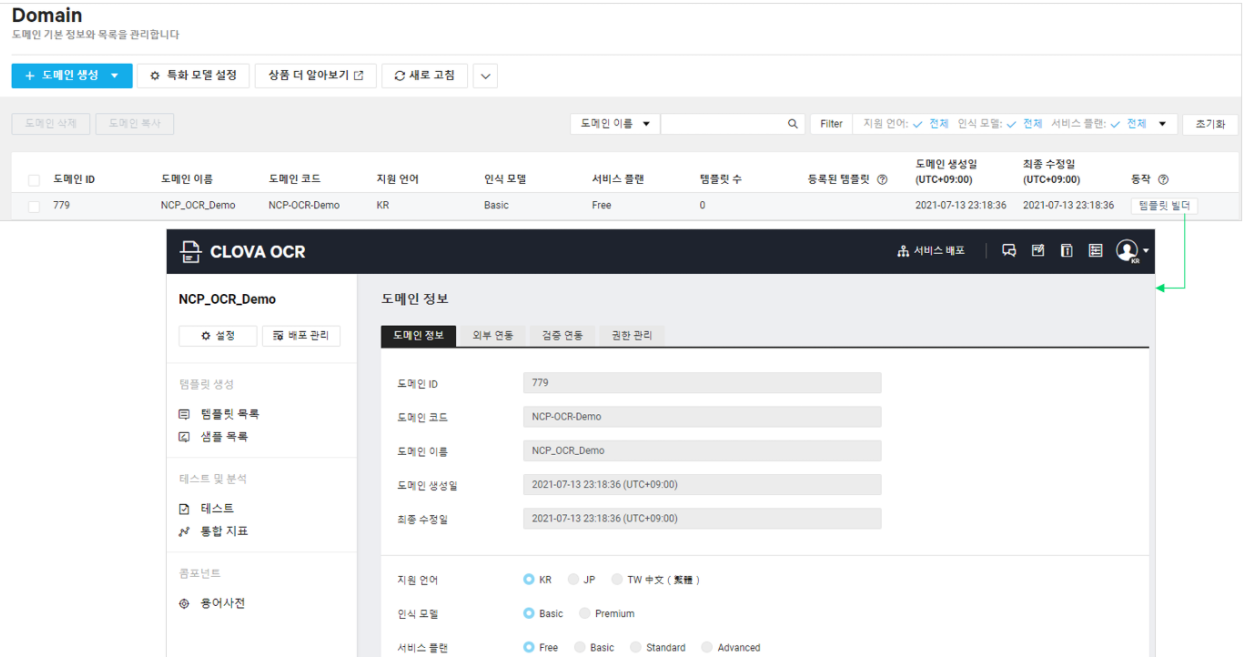The height and width of the screenshot is (657, 1245).
Task: Open 용어사전 in the sidebar
Action: [x=211, y=604]
